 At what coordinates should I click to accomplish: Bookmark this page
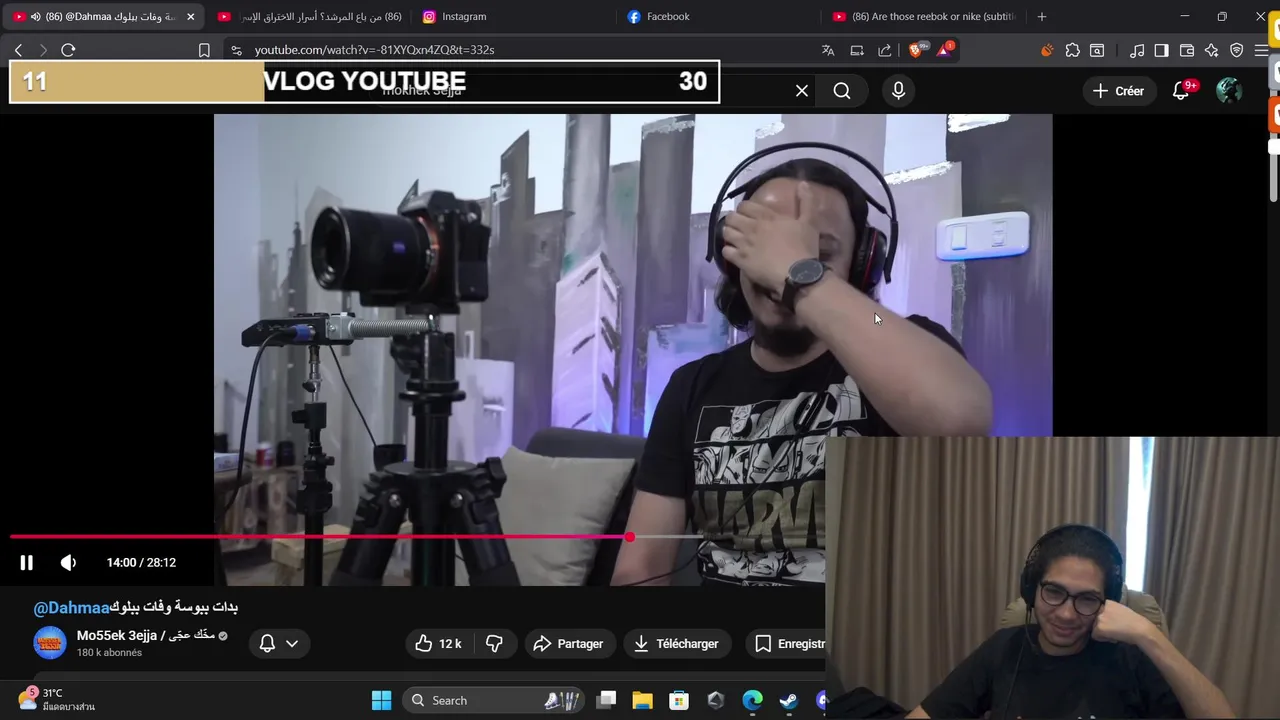point(204,50)
